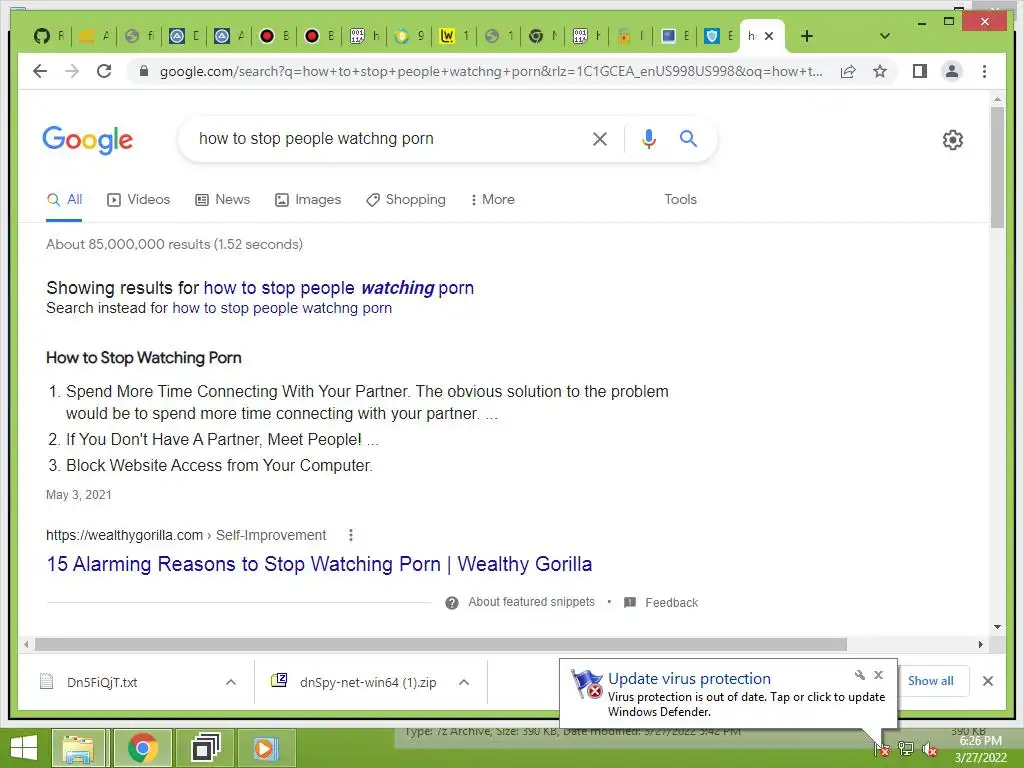Go forward one page
The width and height of the screenshot is (1024, 768).
(x=72, y=71)
